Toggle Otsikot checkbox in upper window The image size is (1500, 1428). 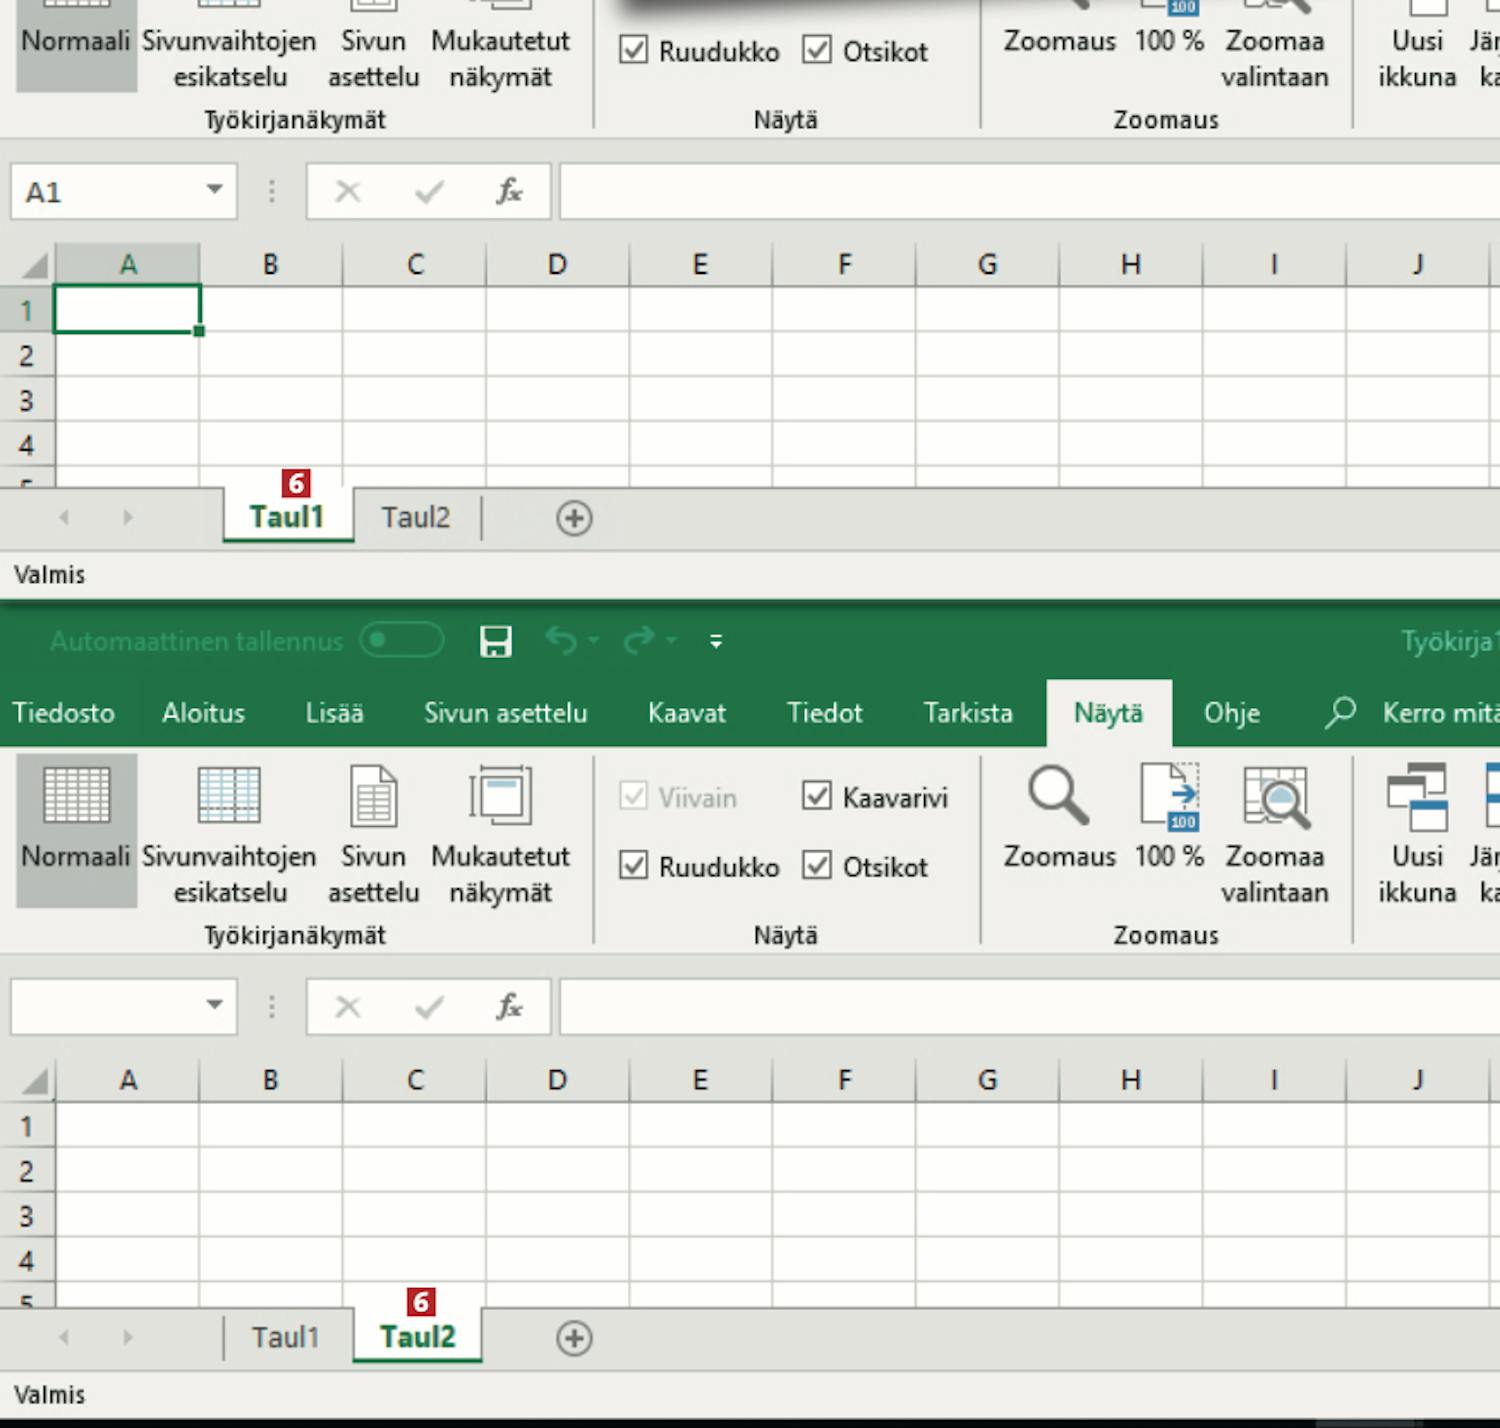point(817,50)
